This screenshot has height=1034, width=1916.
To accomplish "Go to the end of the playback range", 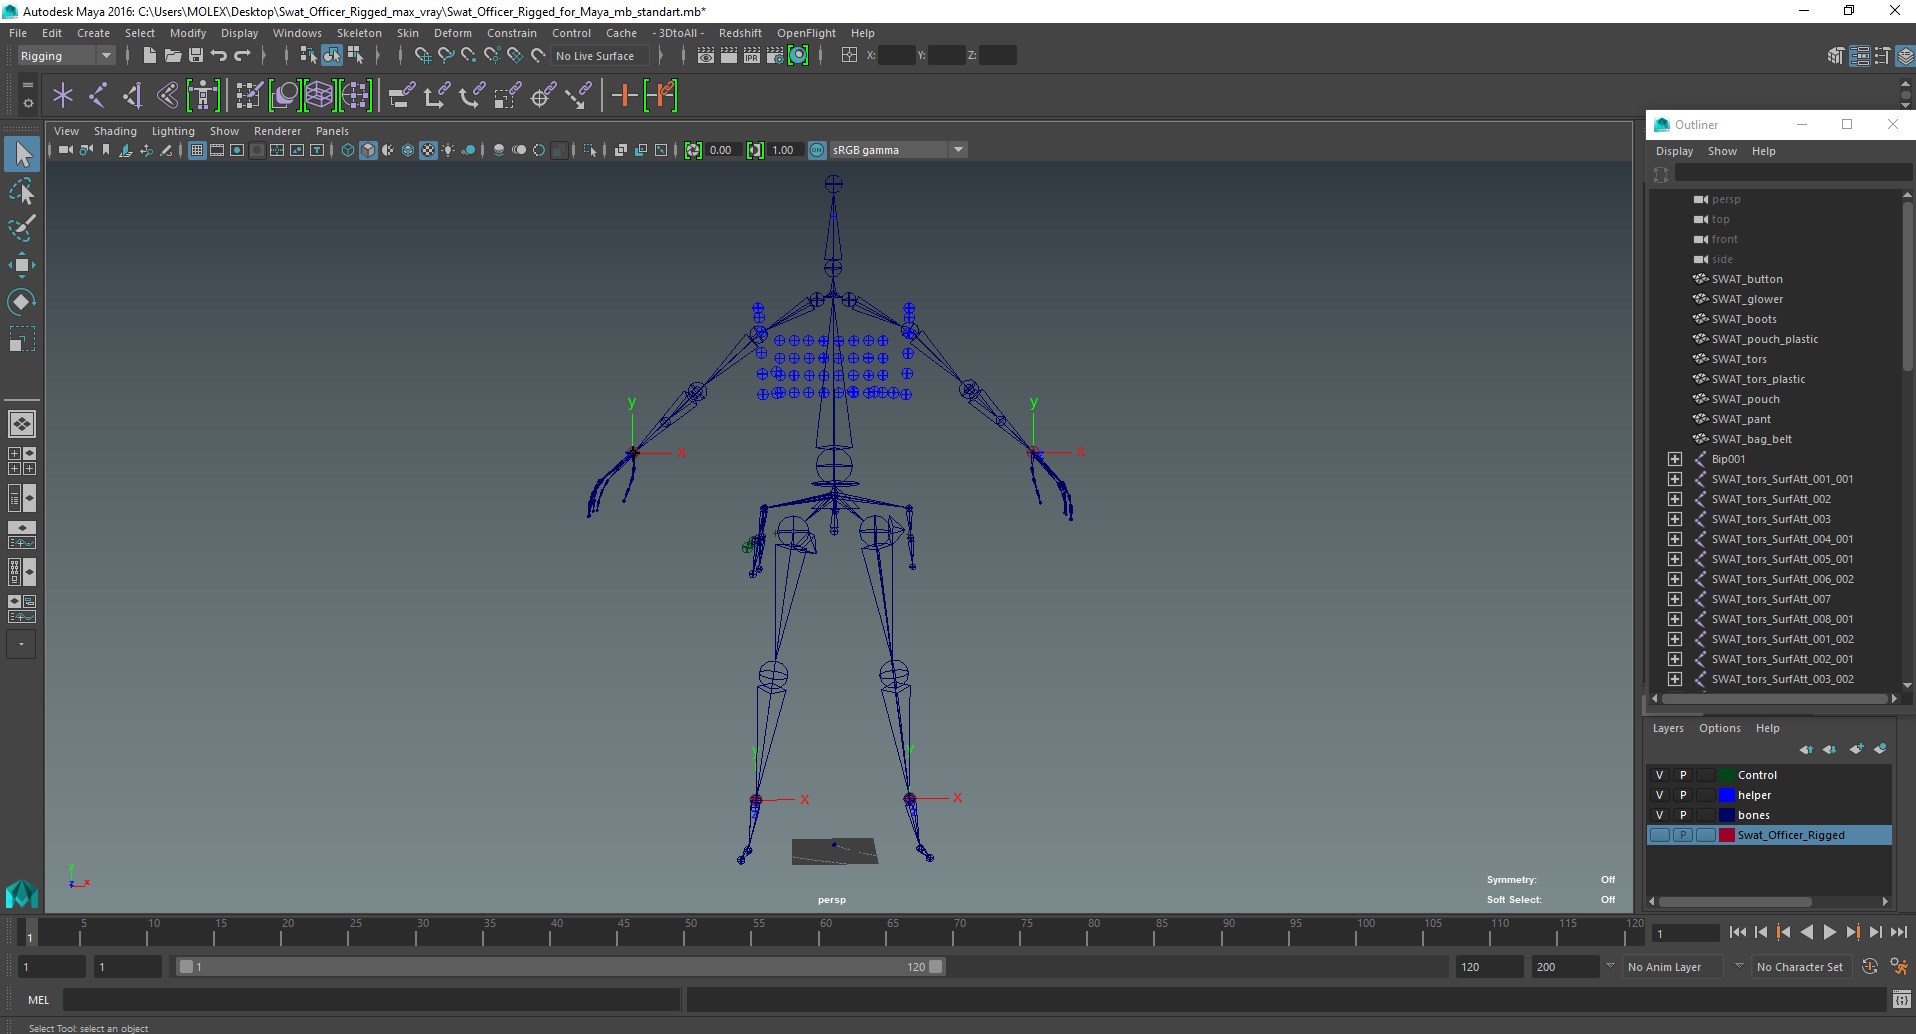I will [1898, 932].
